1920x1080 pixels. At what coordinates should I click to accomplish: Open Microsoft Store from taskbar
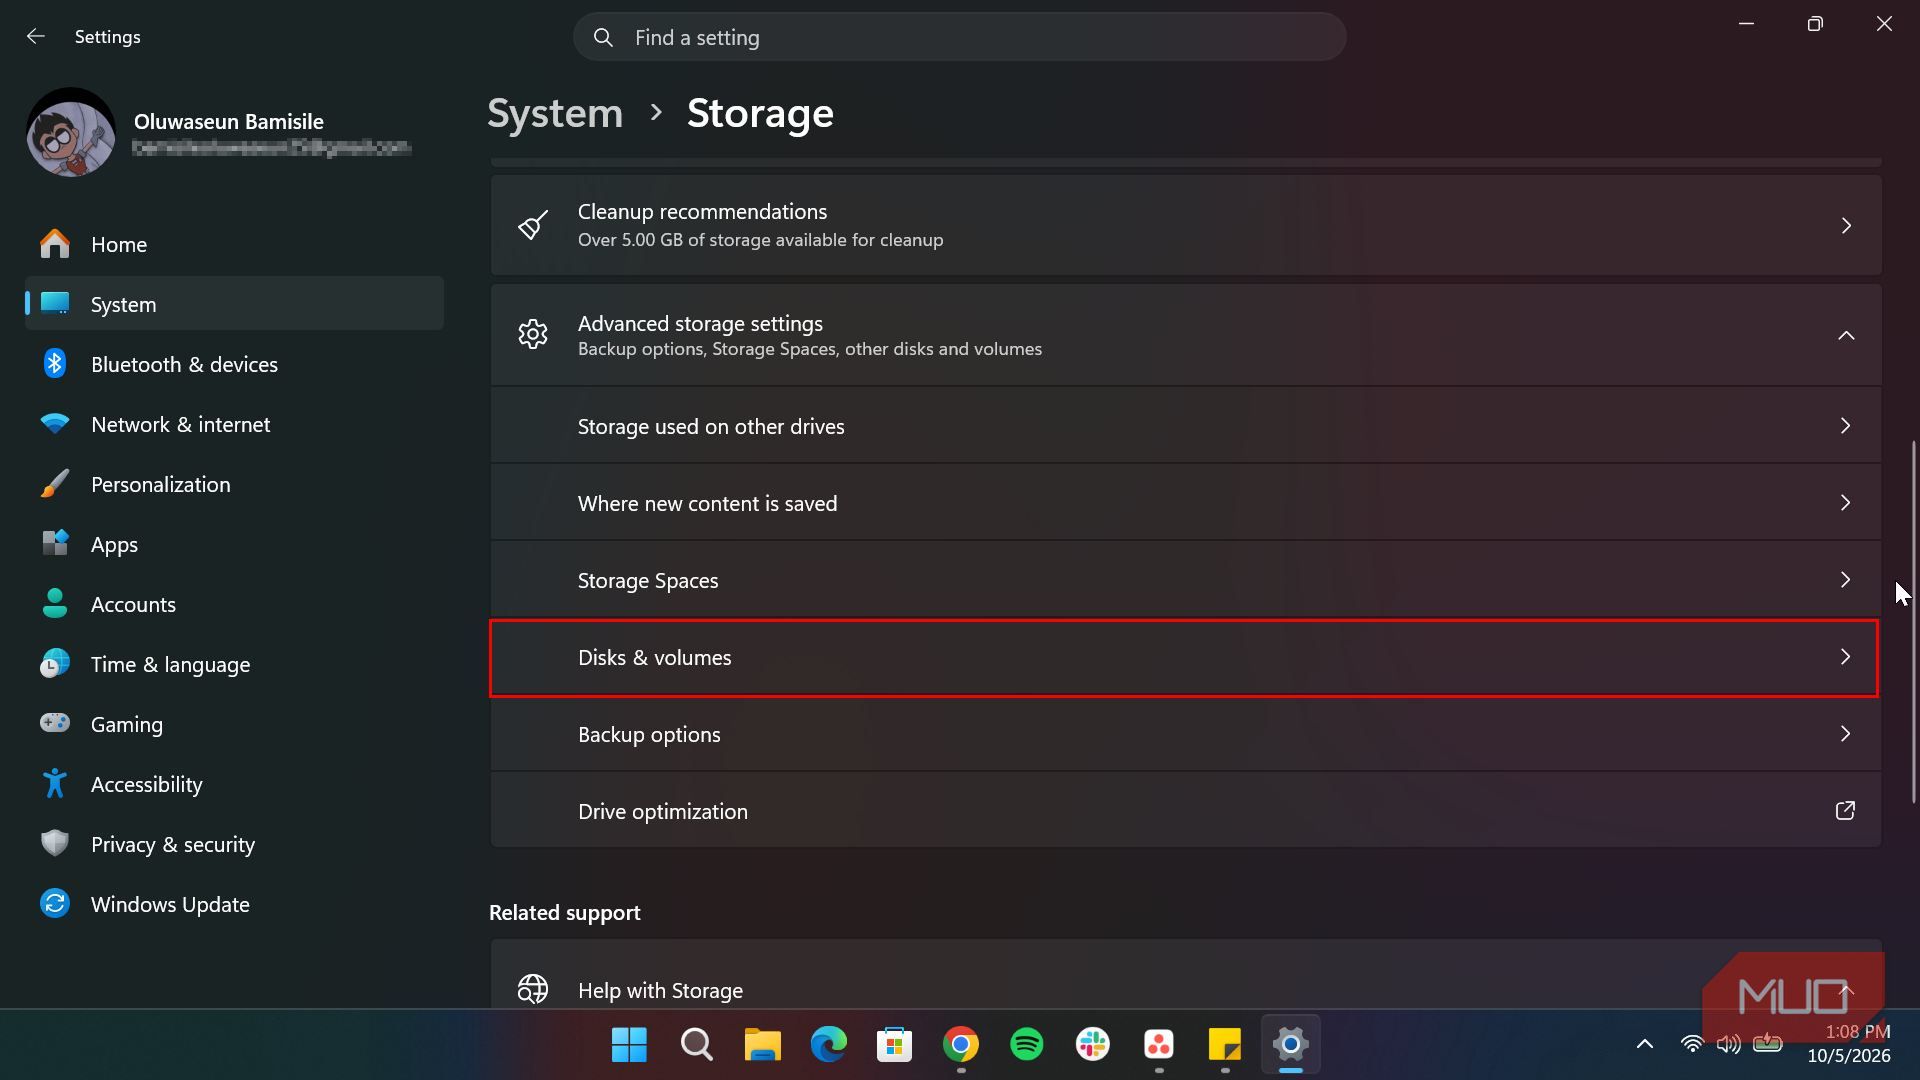tap(894, 1045)
